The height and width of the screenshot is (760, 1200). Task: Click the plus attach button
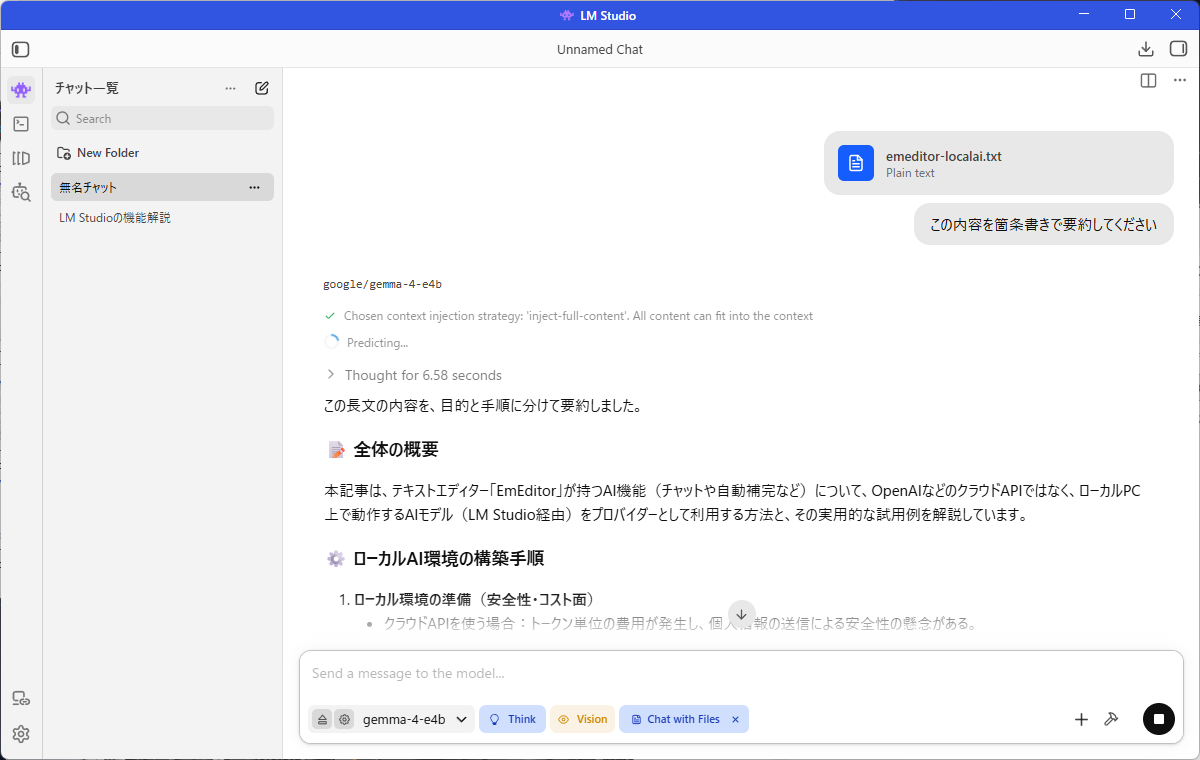1081,719
